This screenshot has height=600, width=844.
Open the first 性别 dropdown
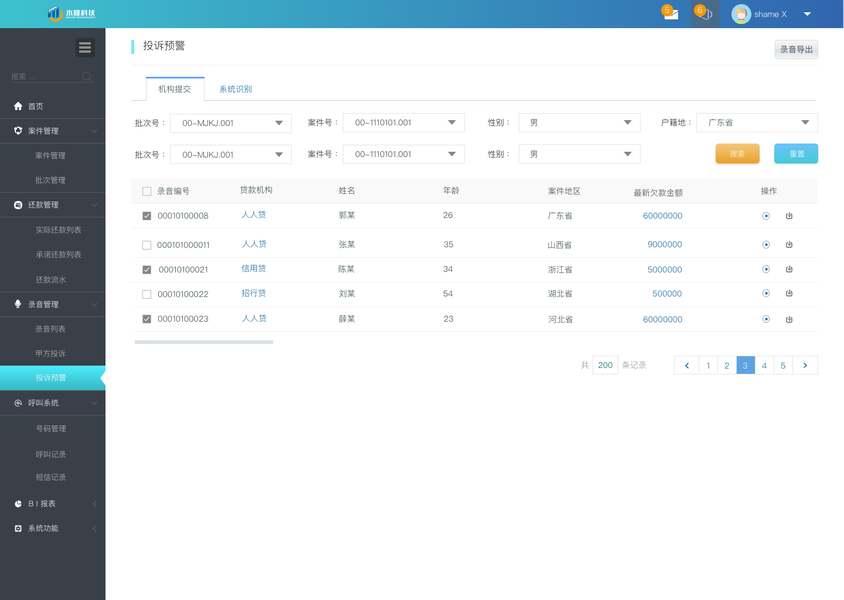tap(579, 123)
